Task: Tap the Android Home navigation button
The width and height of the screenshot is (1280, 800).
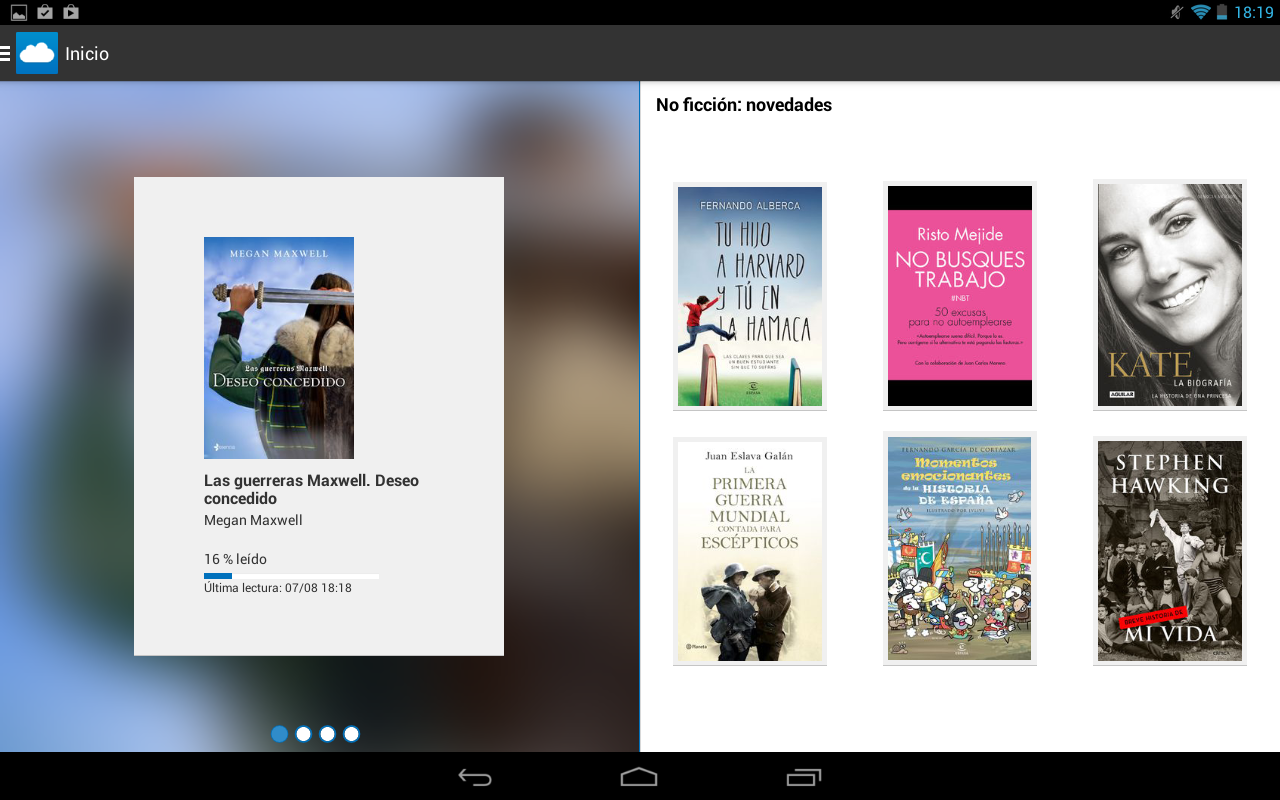Action: tap(639, 777)
